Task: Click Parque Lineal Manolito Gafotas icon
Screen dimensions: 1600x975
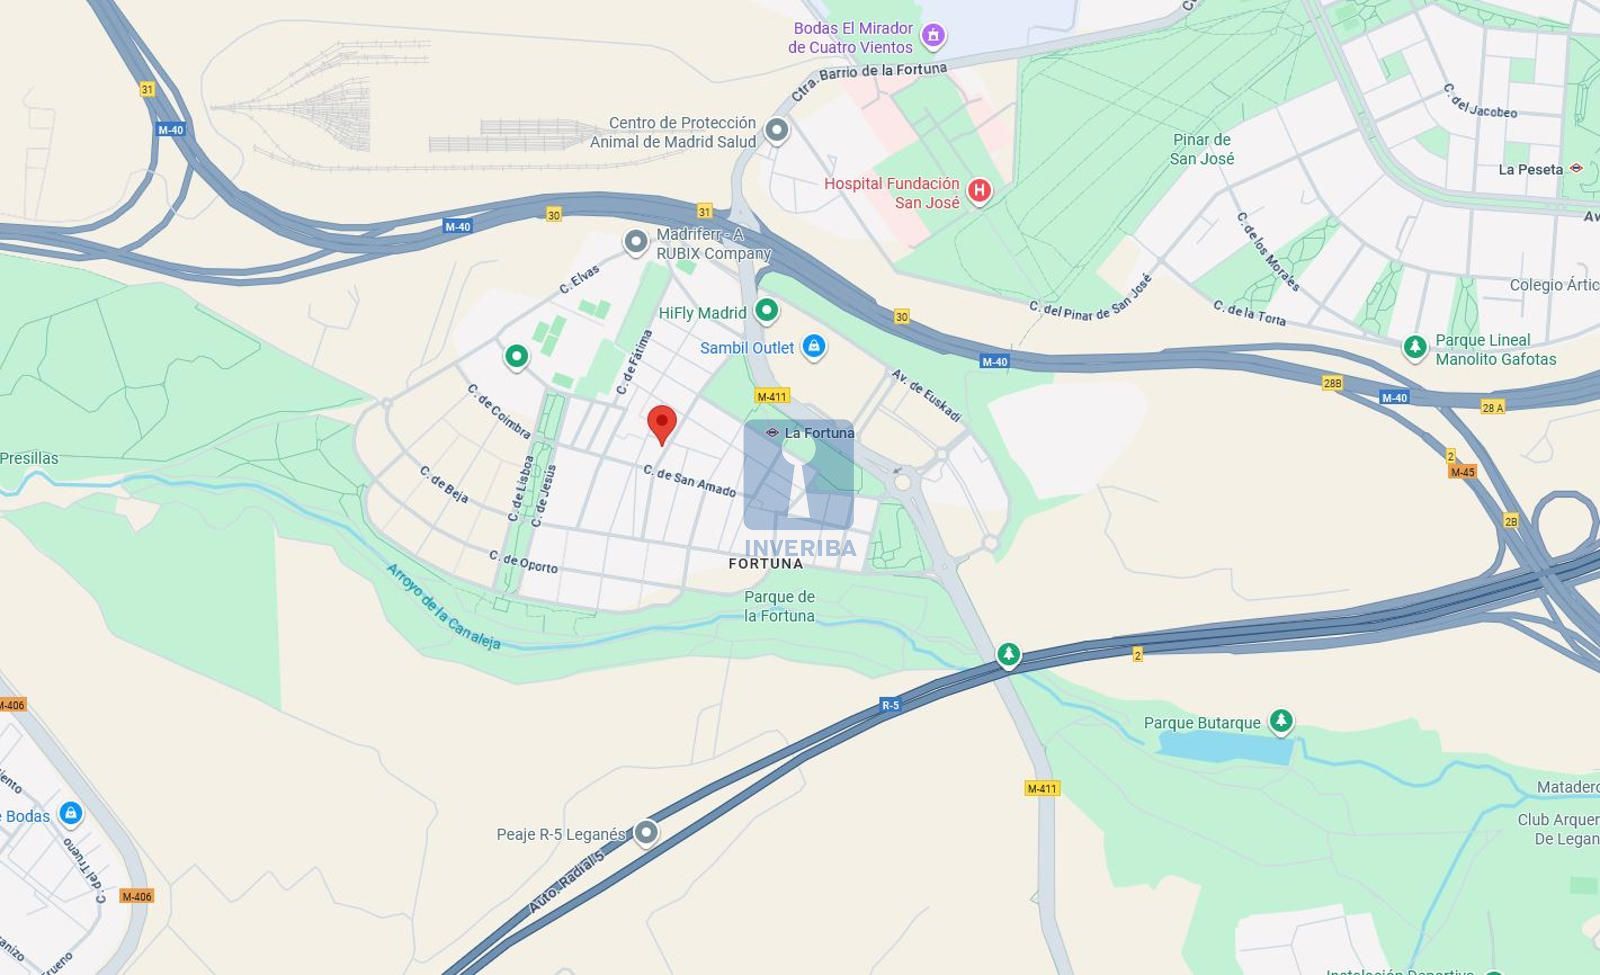Action: click(1415, 347)
